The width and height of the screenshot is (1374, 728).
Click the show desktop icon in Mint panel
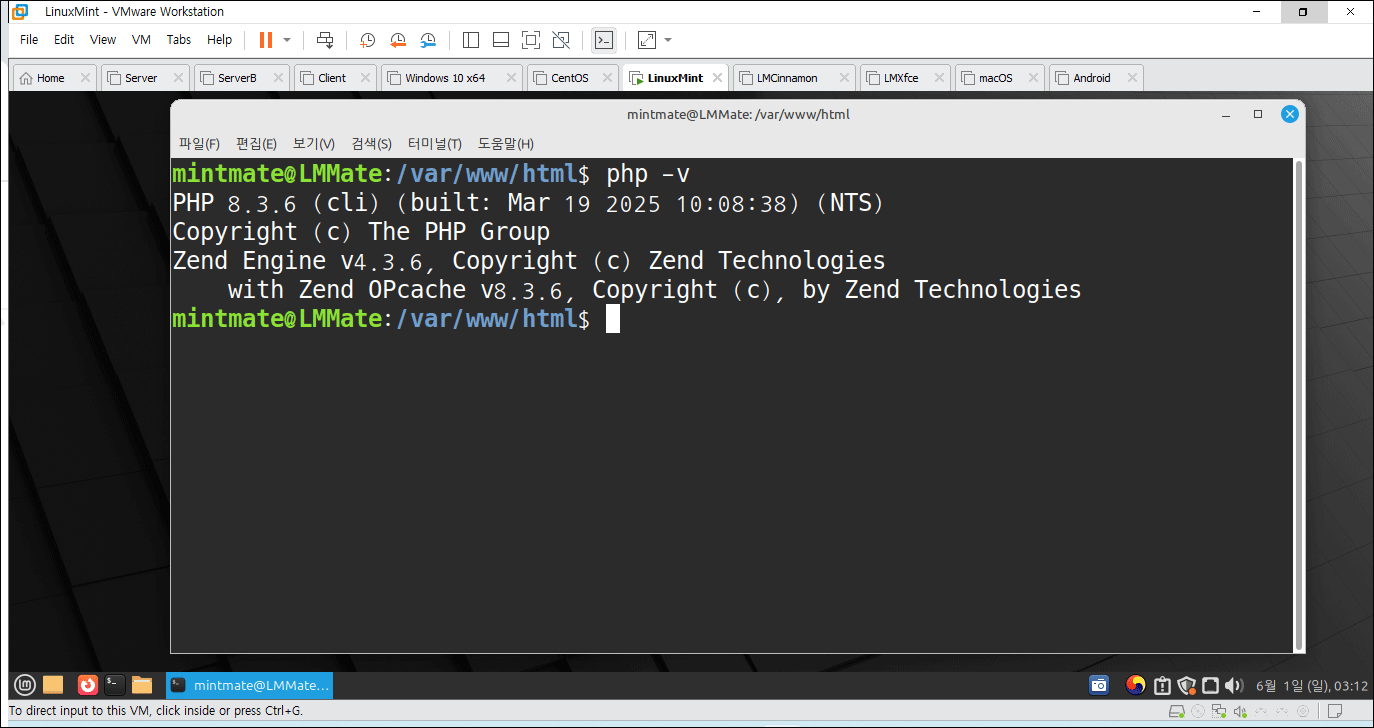54,685
